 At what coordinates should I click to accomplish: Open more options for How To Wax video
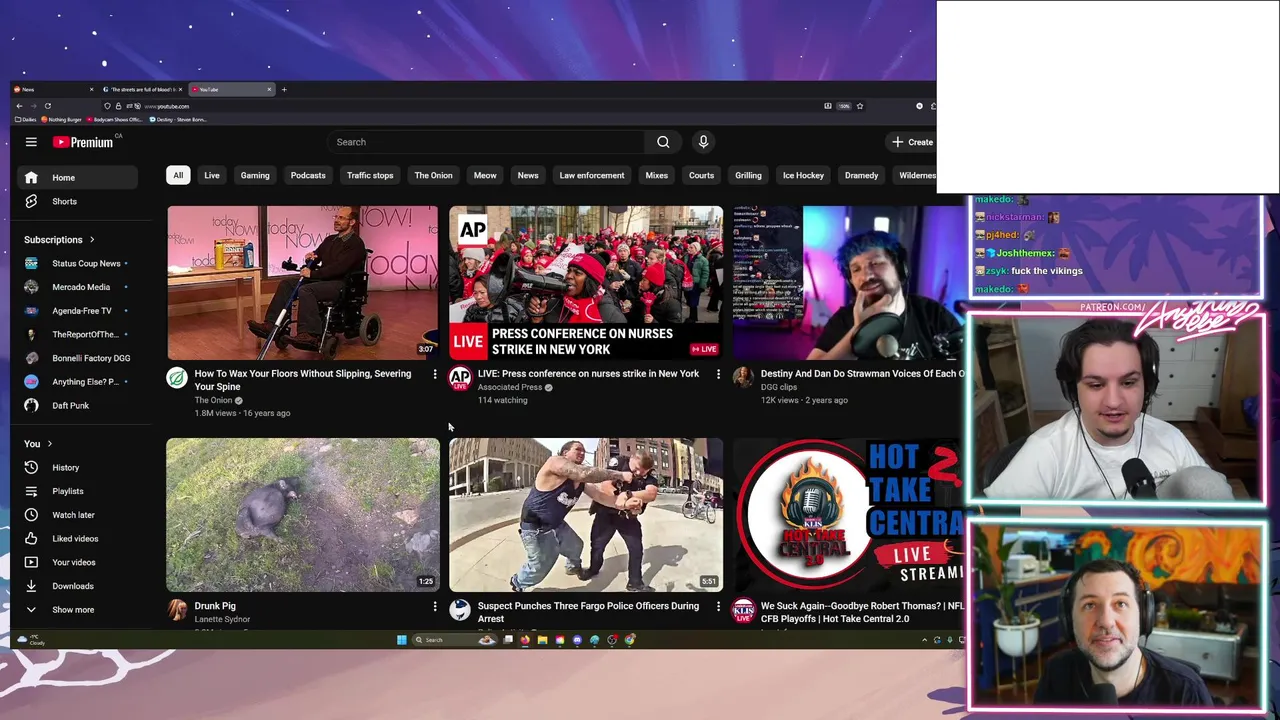click(434, 374)
